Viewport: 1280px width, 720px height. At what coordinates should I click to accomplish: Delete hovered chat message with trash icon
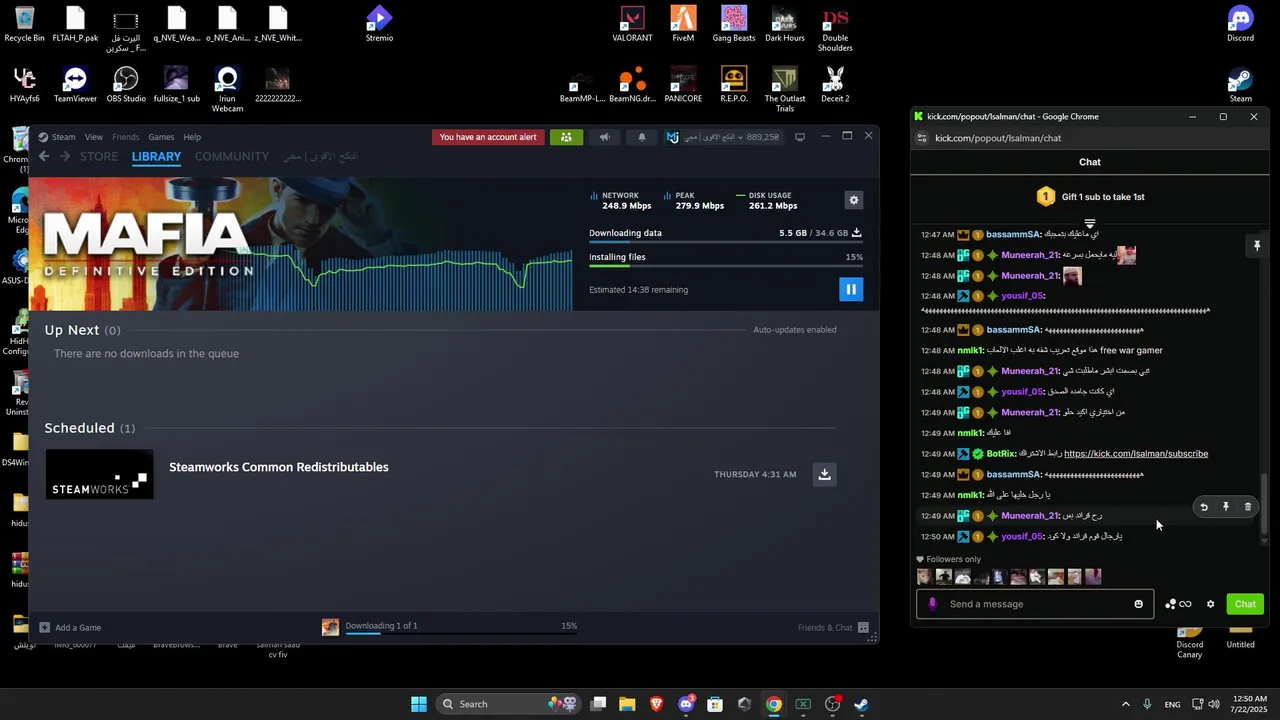[x=1248, y=507]
